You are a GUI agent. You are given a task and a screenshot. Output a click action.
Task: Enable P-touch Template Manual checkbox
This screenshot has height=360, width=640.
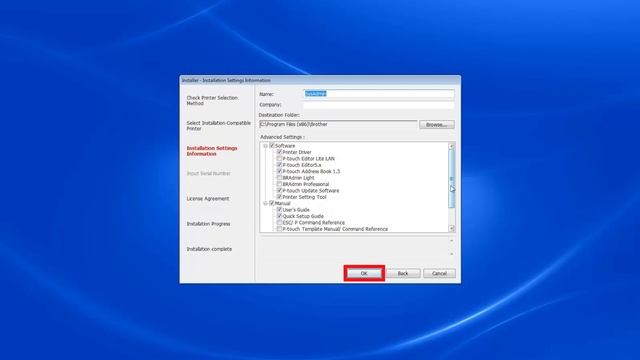pos(280,229)
